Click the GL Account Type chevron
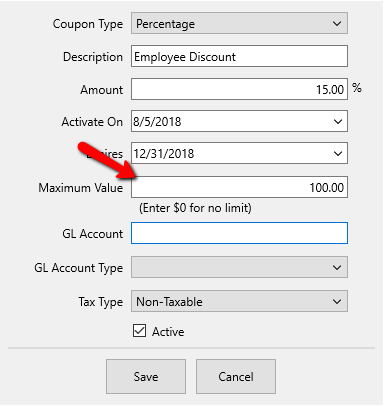This screenshot has height=406, width=385. pos(337,267)
